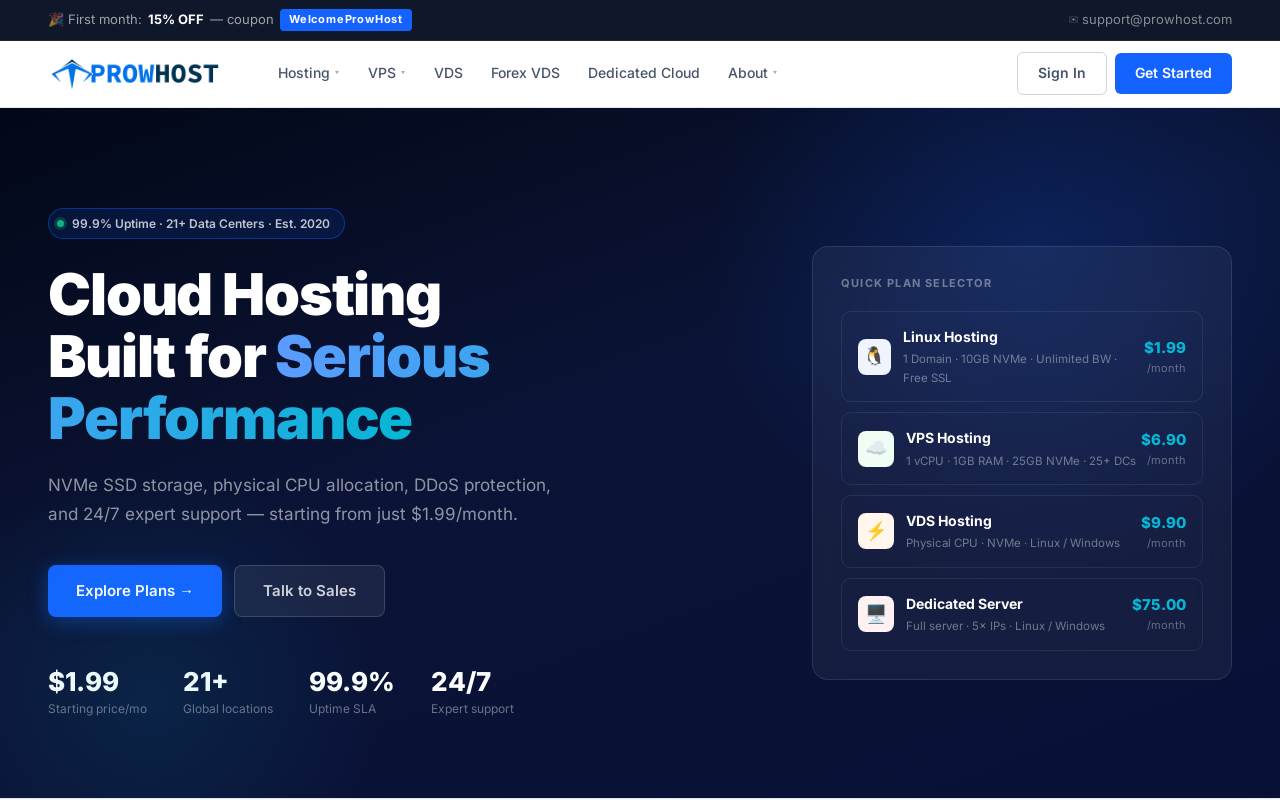Click the Linux penguin icon
The height and width of the screenshot is (800, 1280).
(874, 357)
